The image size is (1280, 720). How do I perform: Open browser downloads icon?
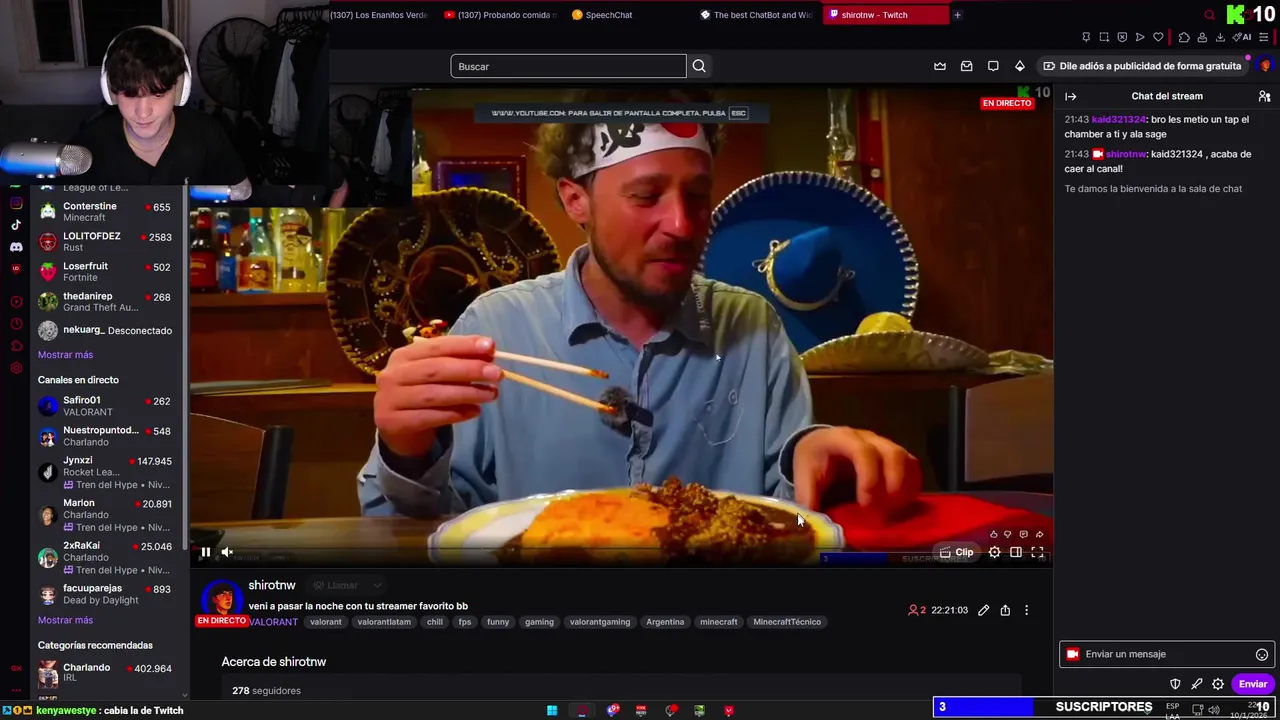pyautogui.click(x=1220, y=37)
